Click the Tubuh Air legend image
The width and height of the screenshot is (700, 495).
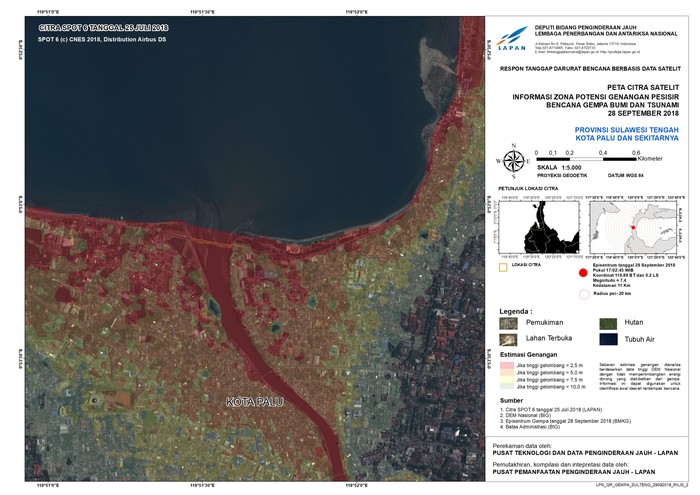(x=611, y=340)
